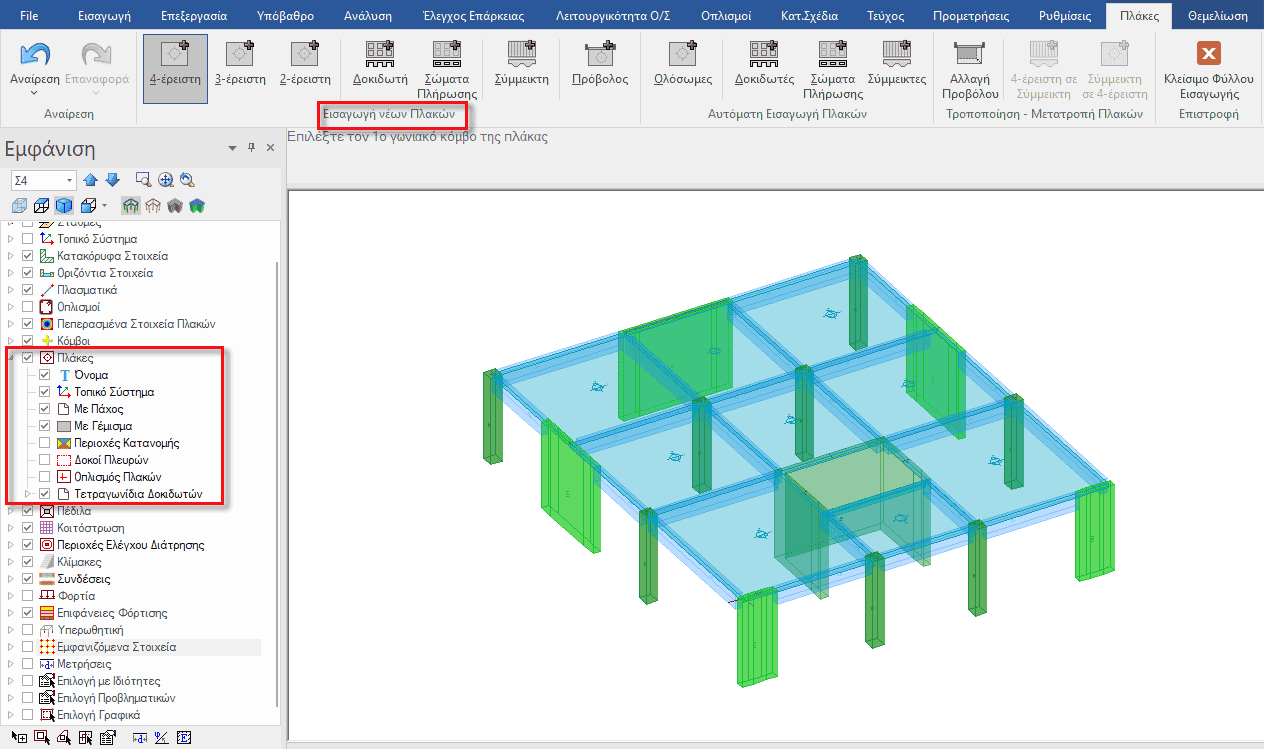
Task: Collapse the Πλάκες tree node
Action: point(11,358)
